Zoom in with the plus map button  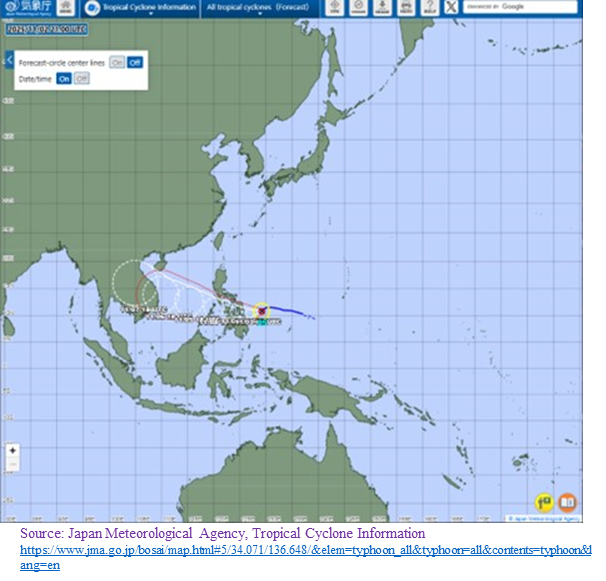13,451
